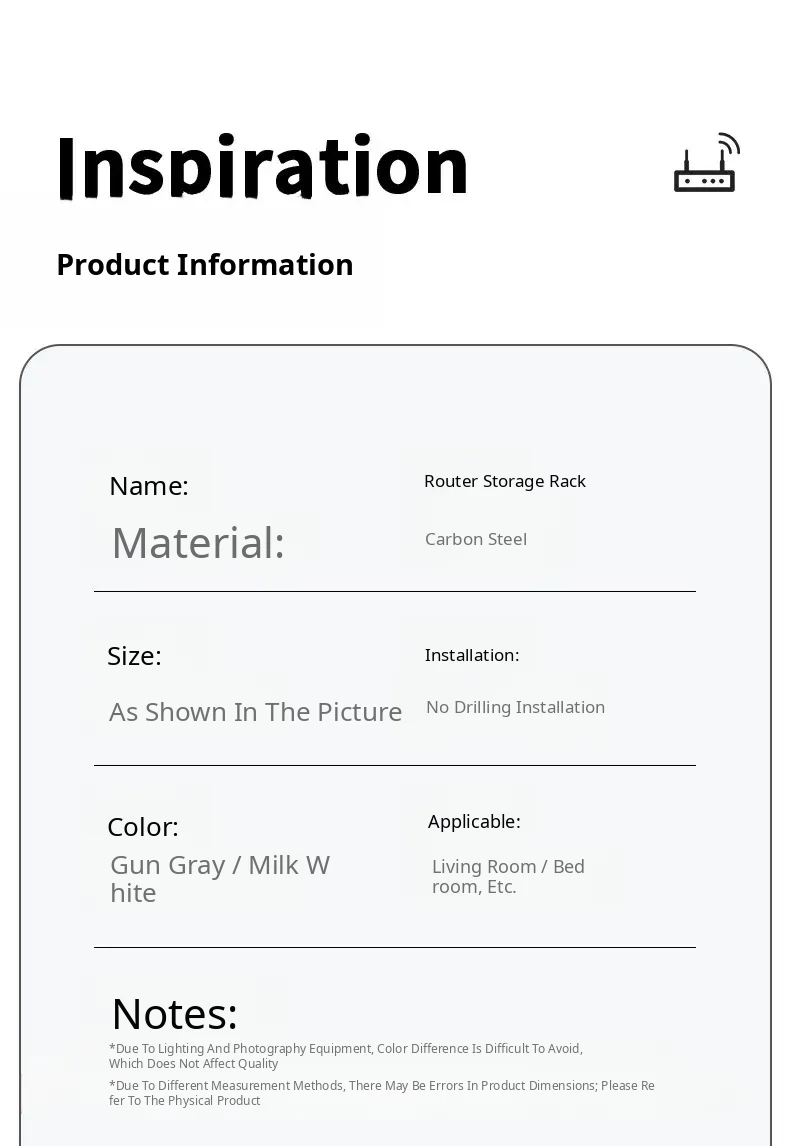Select the Living Room / Bedroom text
Viewport: 790px width, 1146px height.
tap(508, 876)
